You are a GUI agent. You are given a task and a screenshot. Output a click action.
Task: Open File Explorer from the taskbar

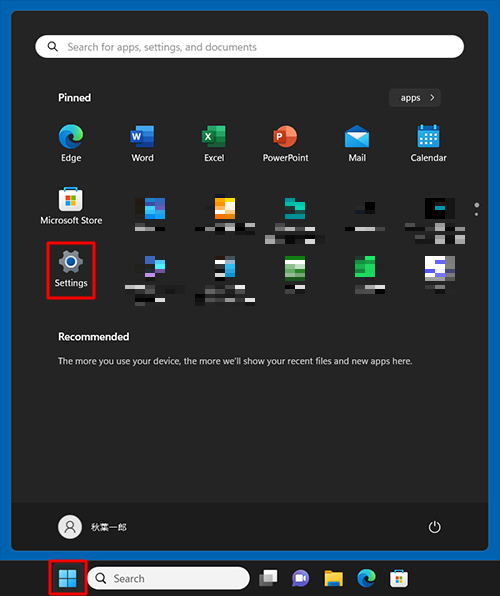point(333,578)
